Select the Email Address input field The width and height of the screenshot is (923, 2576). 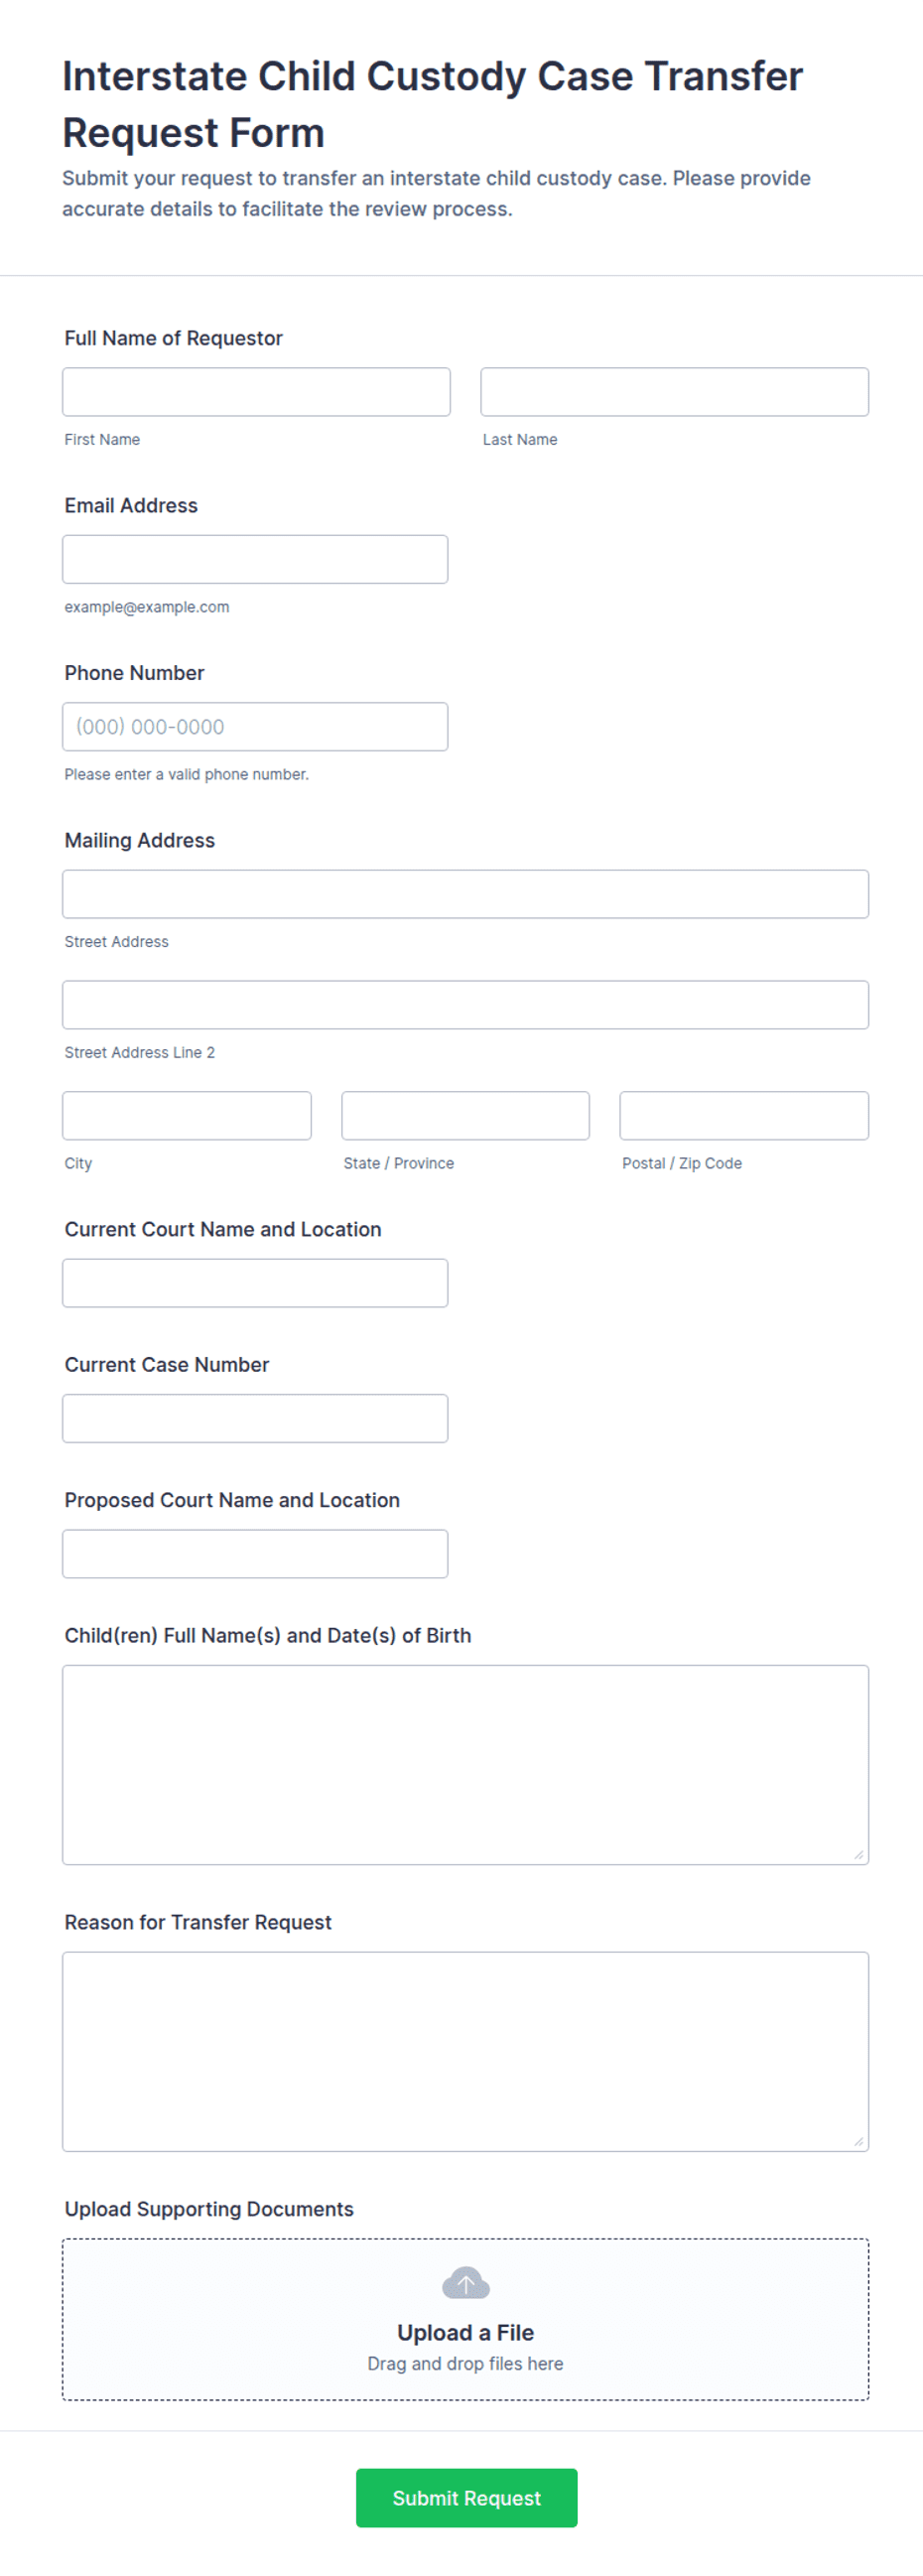pos(255,559)
